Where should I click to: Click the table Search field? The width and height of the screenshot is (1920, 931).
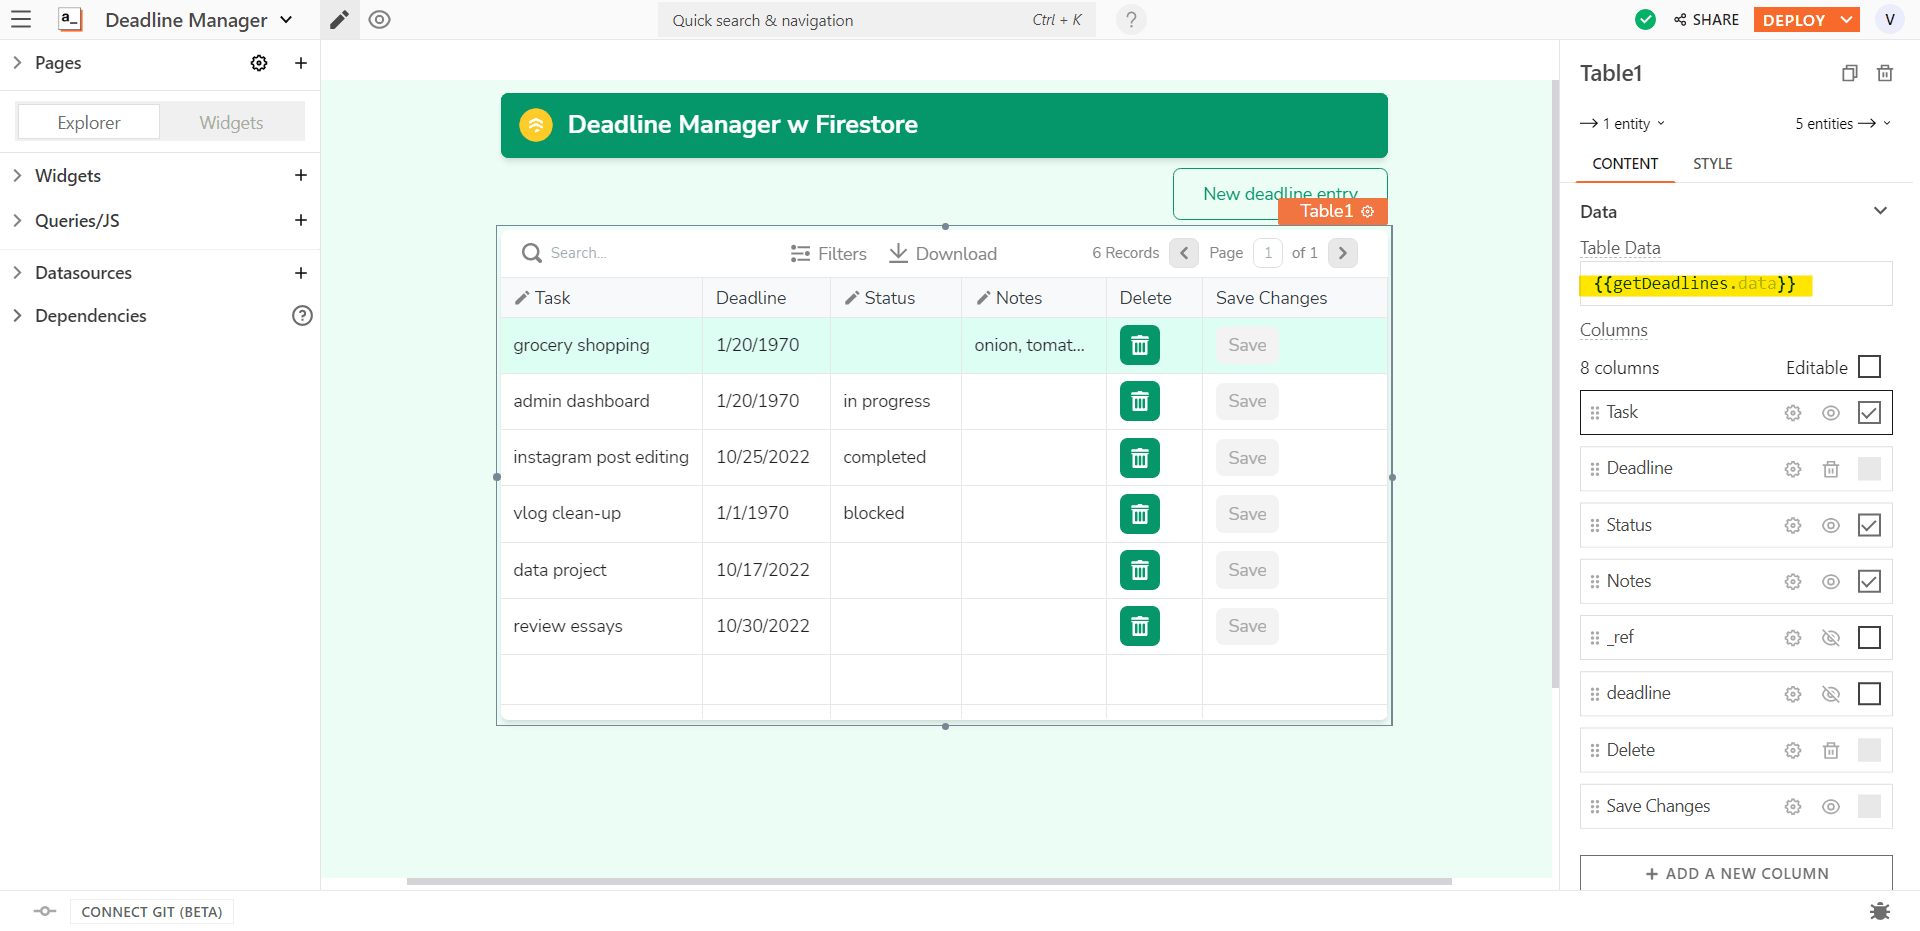pyautogui.click(x=640, y=253)
